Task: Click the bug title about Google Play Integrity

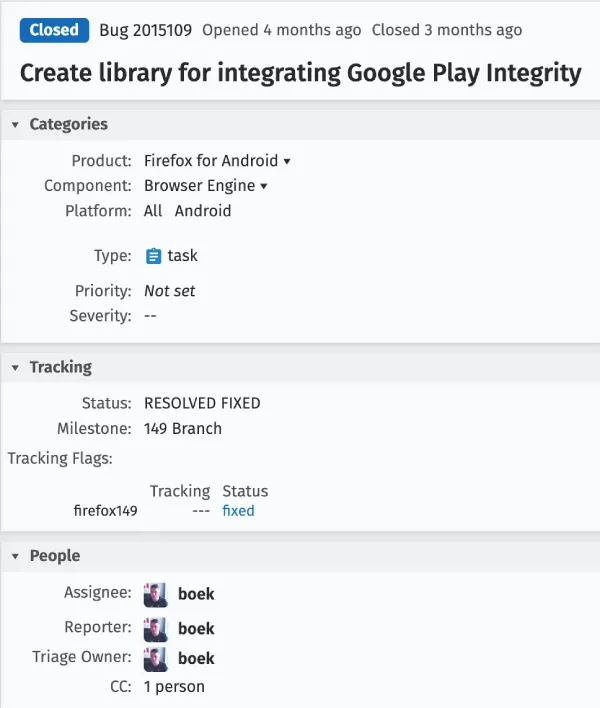Action: pos(301,73)
